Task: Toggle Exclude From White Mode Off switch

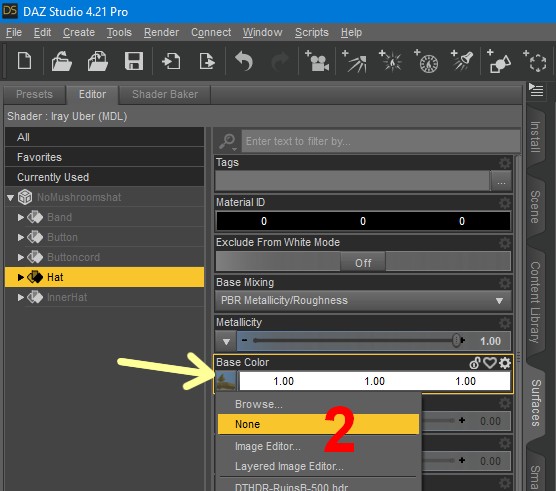Action: click(x=363, y=263)
